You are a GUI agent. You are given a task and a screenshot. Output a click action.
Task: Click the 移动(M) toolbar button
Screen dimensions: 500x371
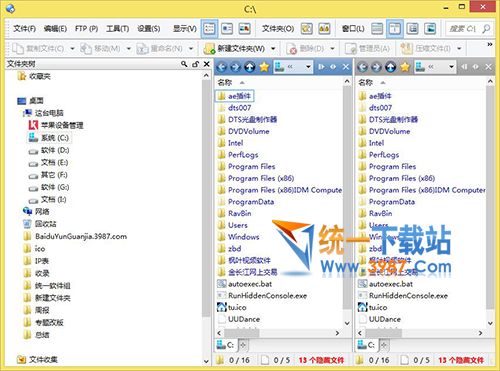pos(100,49)
